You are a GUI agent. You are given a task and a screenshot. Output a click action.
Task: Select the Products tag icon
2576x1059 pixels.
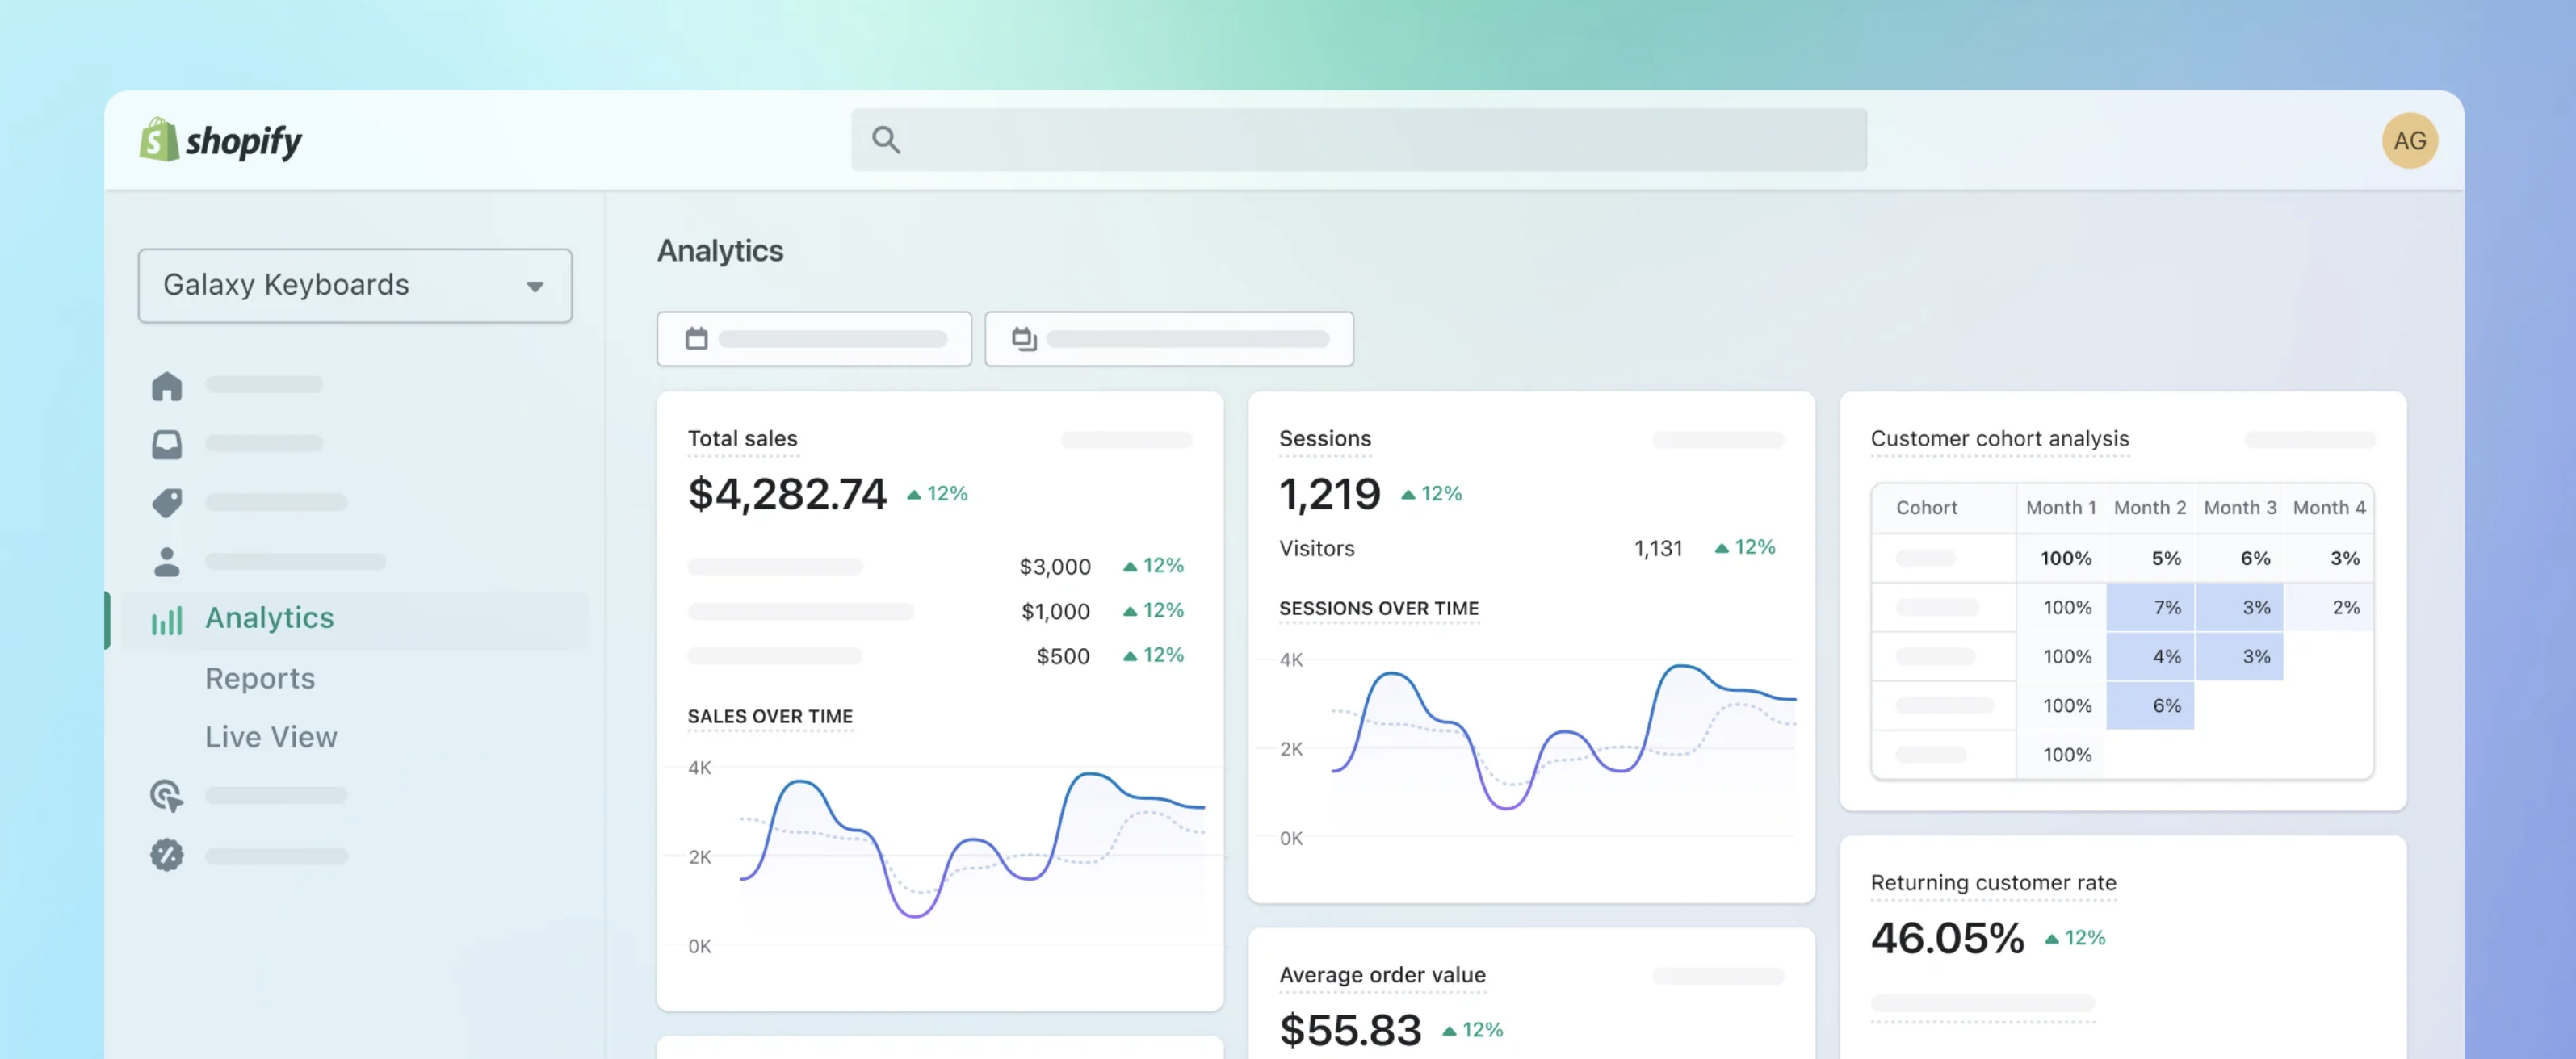click(167, 502)
